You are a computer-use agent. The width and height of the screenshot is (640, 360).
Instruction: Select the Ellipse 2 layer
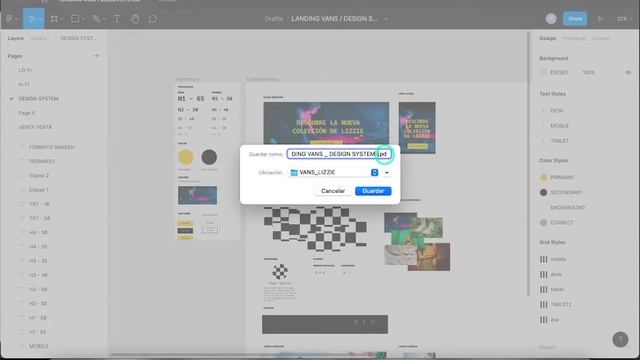point(39,176)
